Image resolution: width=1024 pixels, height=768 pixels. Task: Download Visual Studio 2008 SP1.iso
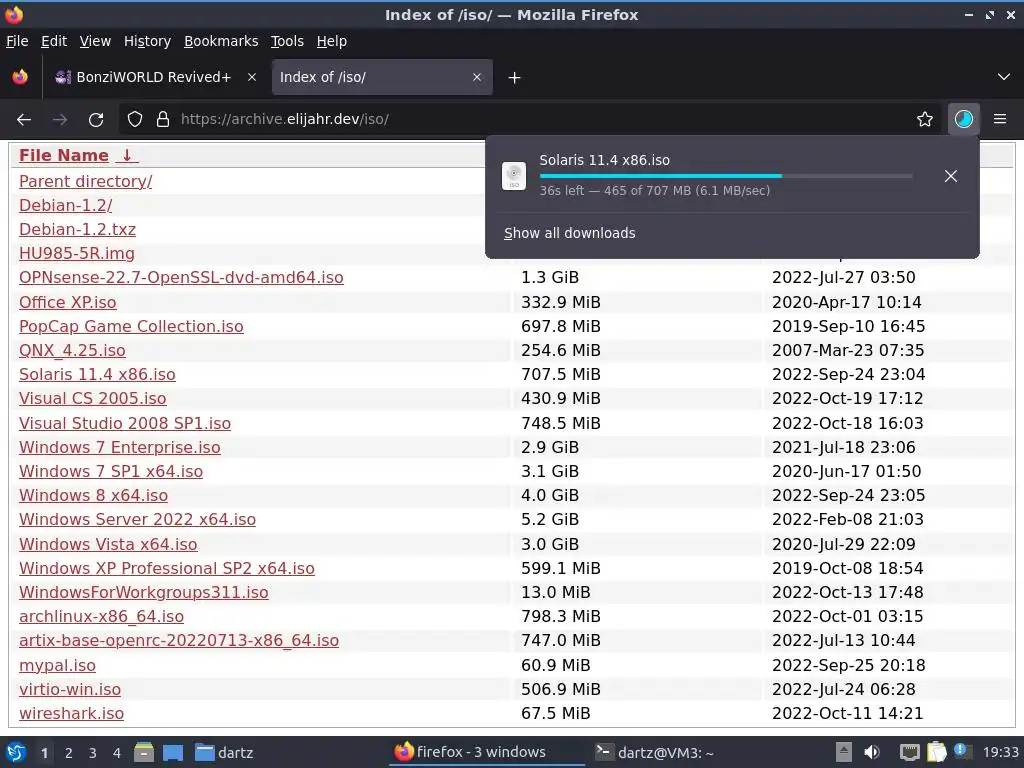[x=125, y=423]
